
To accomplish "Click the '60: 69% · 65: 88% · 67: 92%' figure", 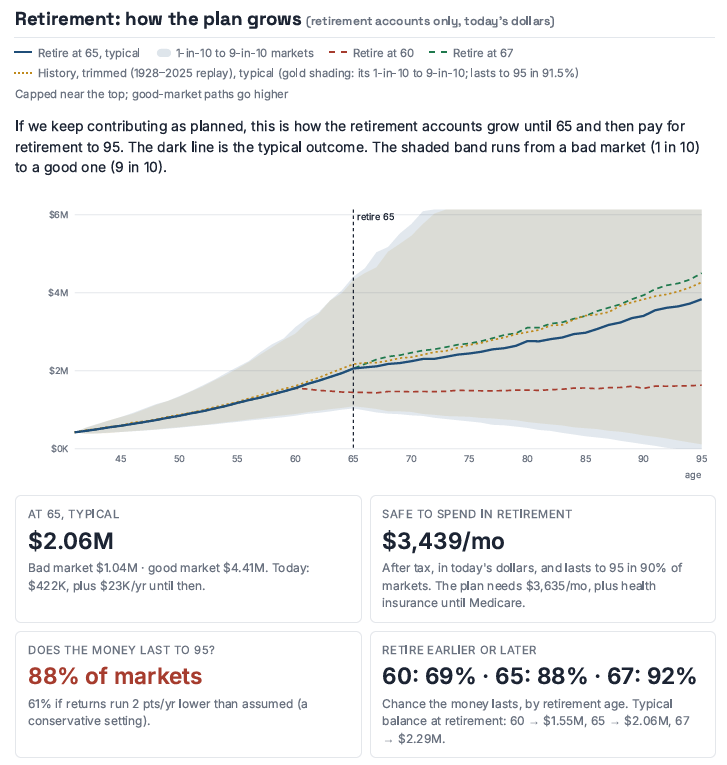I will 539,676.
